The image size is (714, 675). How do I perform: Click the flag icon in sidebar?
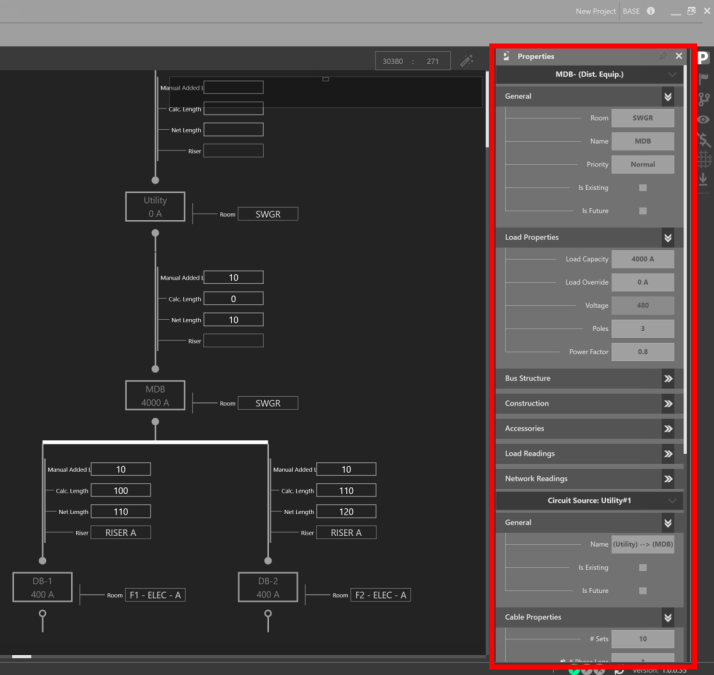[x=704, y=78]
